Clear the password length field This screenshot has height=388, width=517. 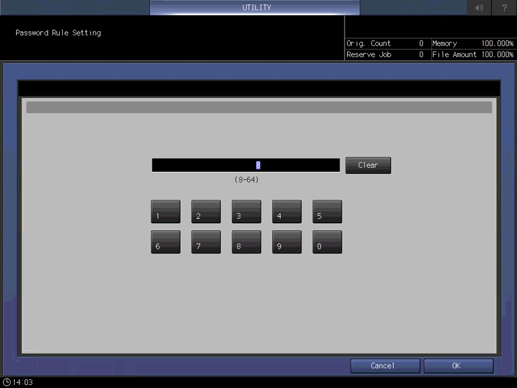pyautogui.click(x=368, y=165)
